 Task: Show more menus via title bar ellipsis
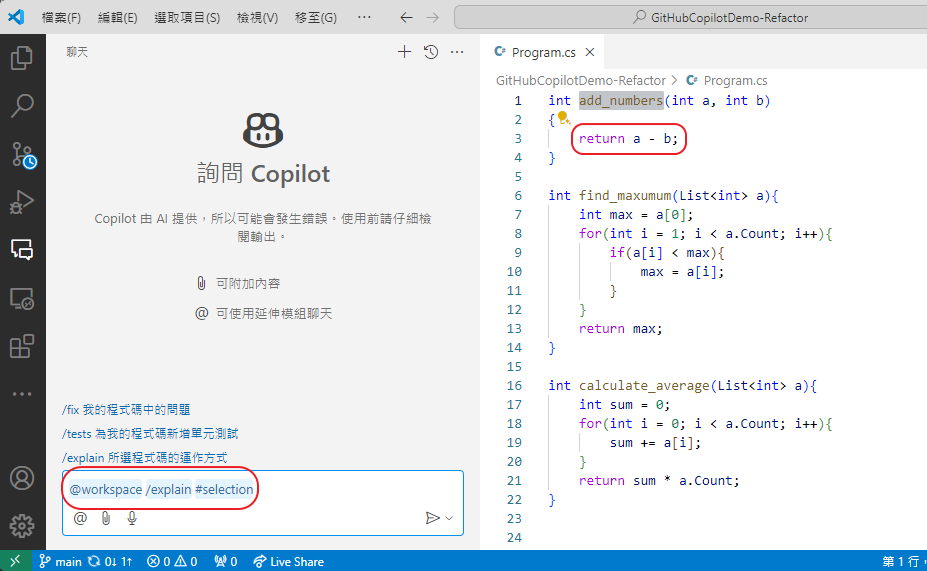click(364, 17)
